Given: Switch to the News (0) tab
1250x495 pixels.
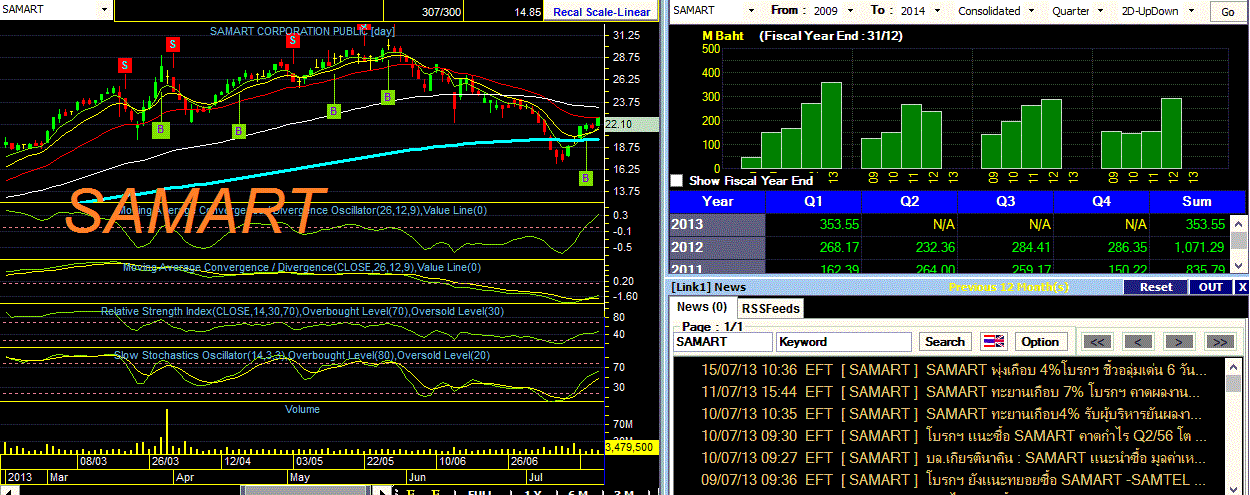Looking at the screenshot, I should 702,307.
